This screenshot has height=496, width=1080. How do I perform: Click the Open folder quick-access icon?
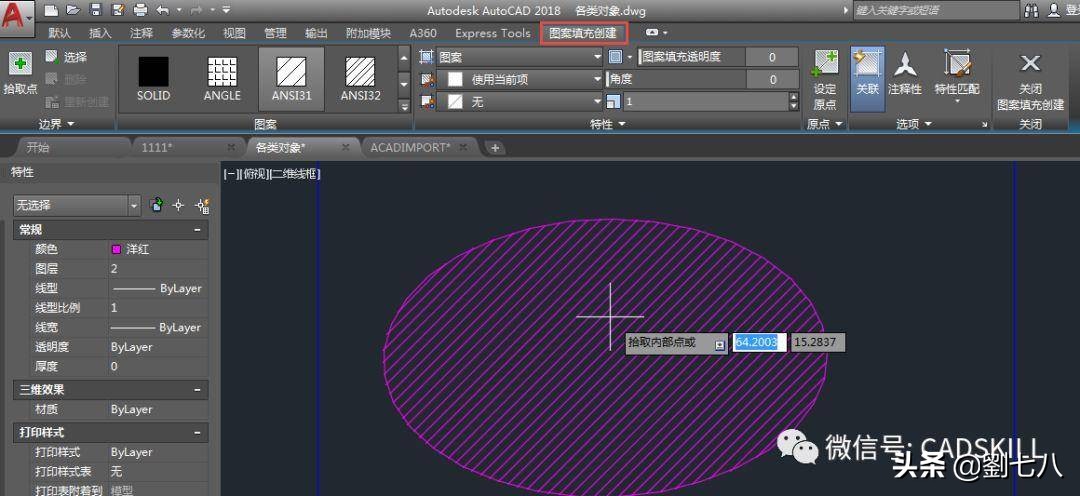[73, 10]
